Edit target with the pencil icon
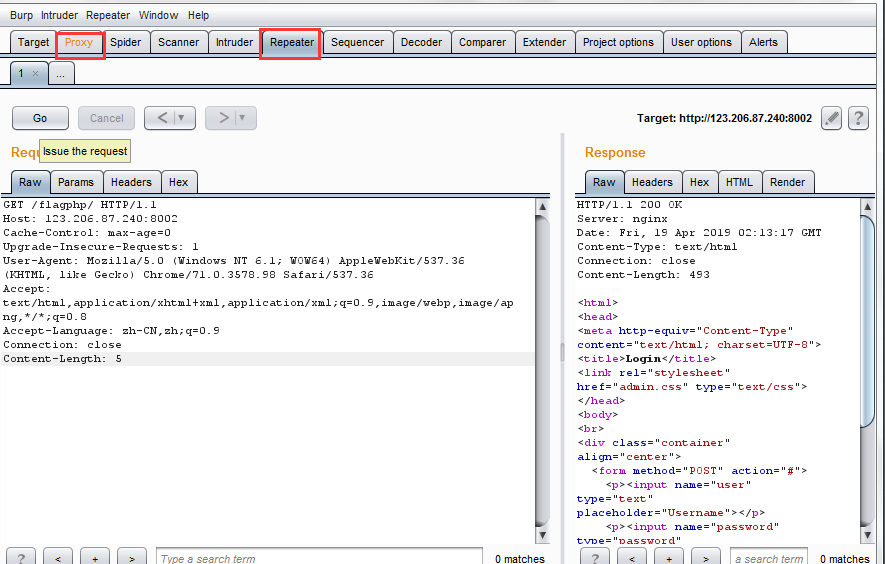This screenshot has height=564, width=885. tap(831, 118)
